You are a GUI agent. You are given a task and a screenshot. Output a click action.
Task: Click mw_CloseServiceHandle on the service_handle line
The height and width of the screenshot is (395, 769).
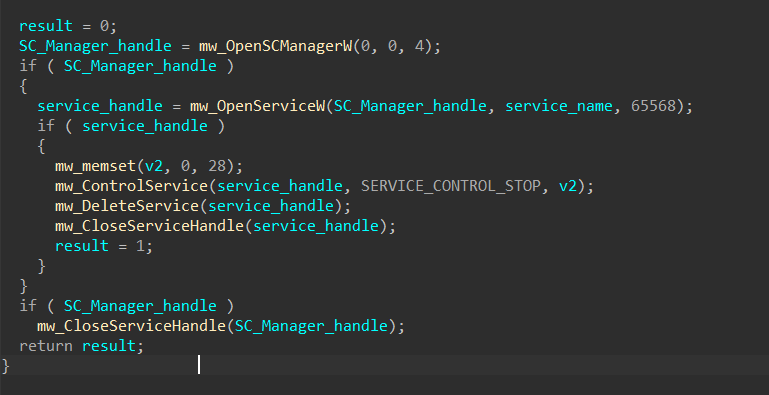(149, 226)
